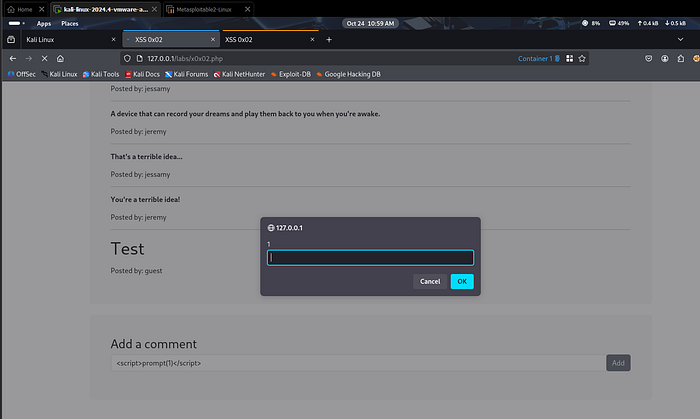
Task: Open the Firefox account icon
Action: (665, 58)
